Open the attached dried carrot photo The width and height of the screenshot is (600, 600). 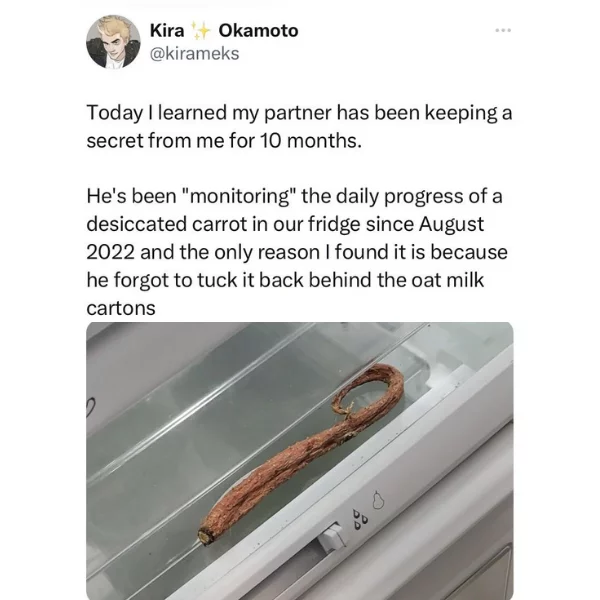[x=300, y=461]
